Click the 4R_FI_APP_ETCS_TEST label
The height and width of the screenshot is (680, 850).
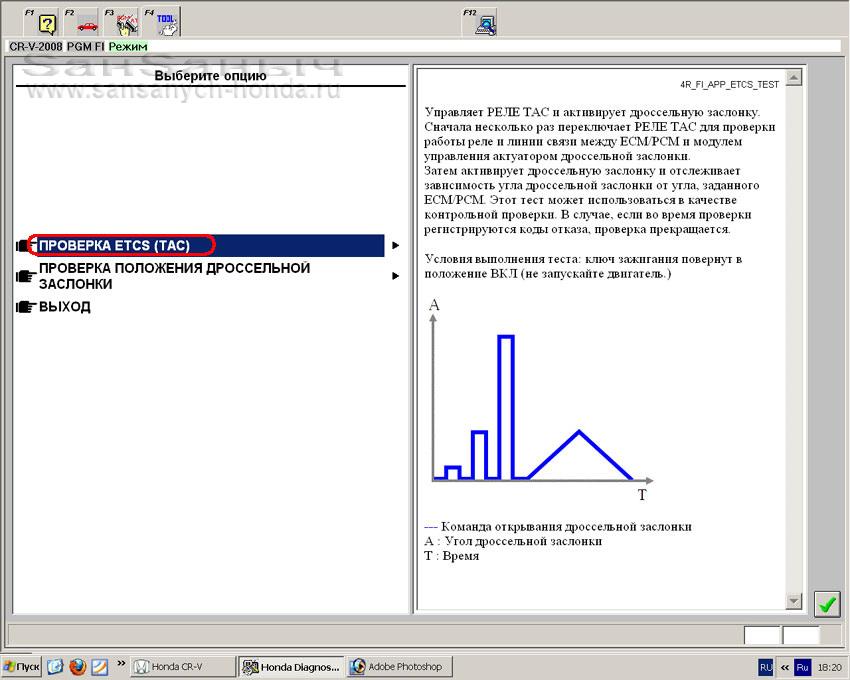(x=729, y=85)
